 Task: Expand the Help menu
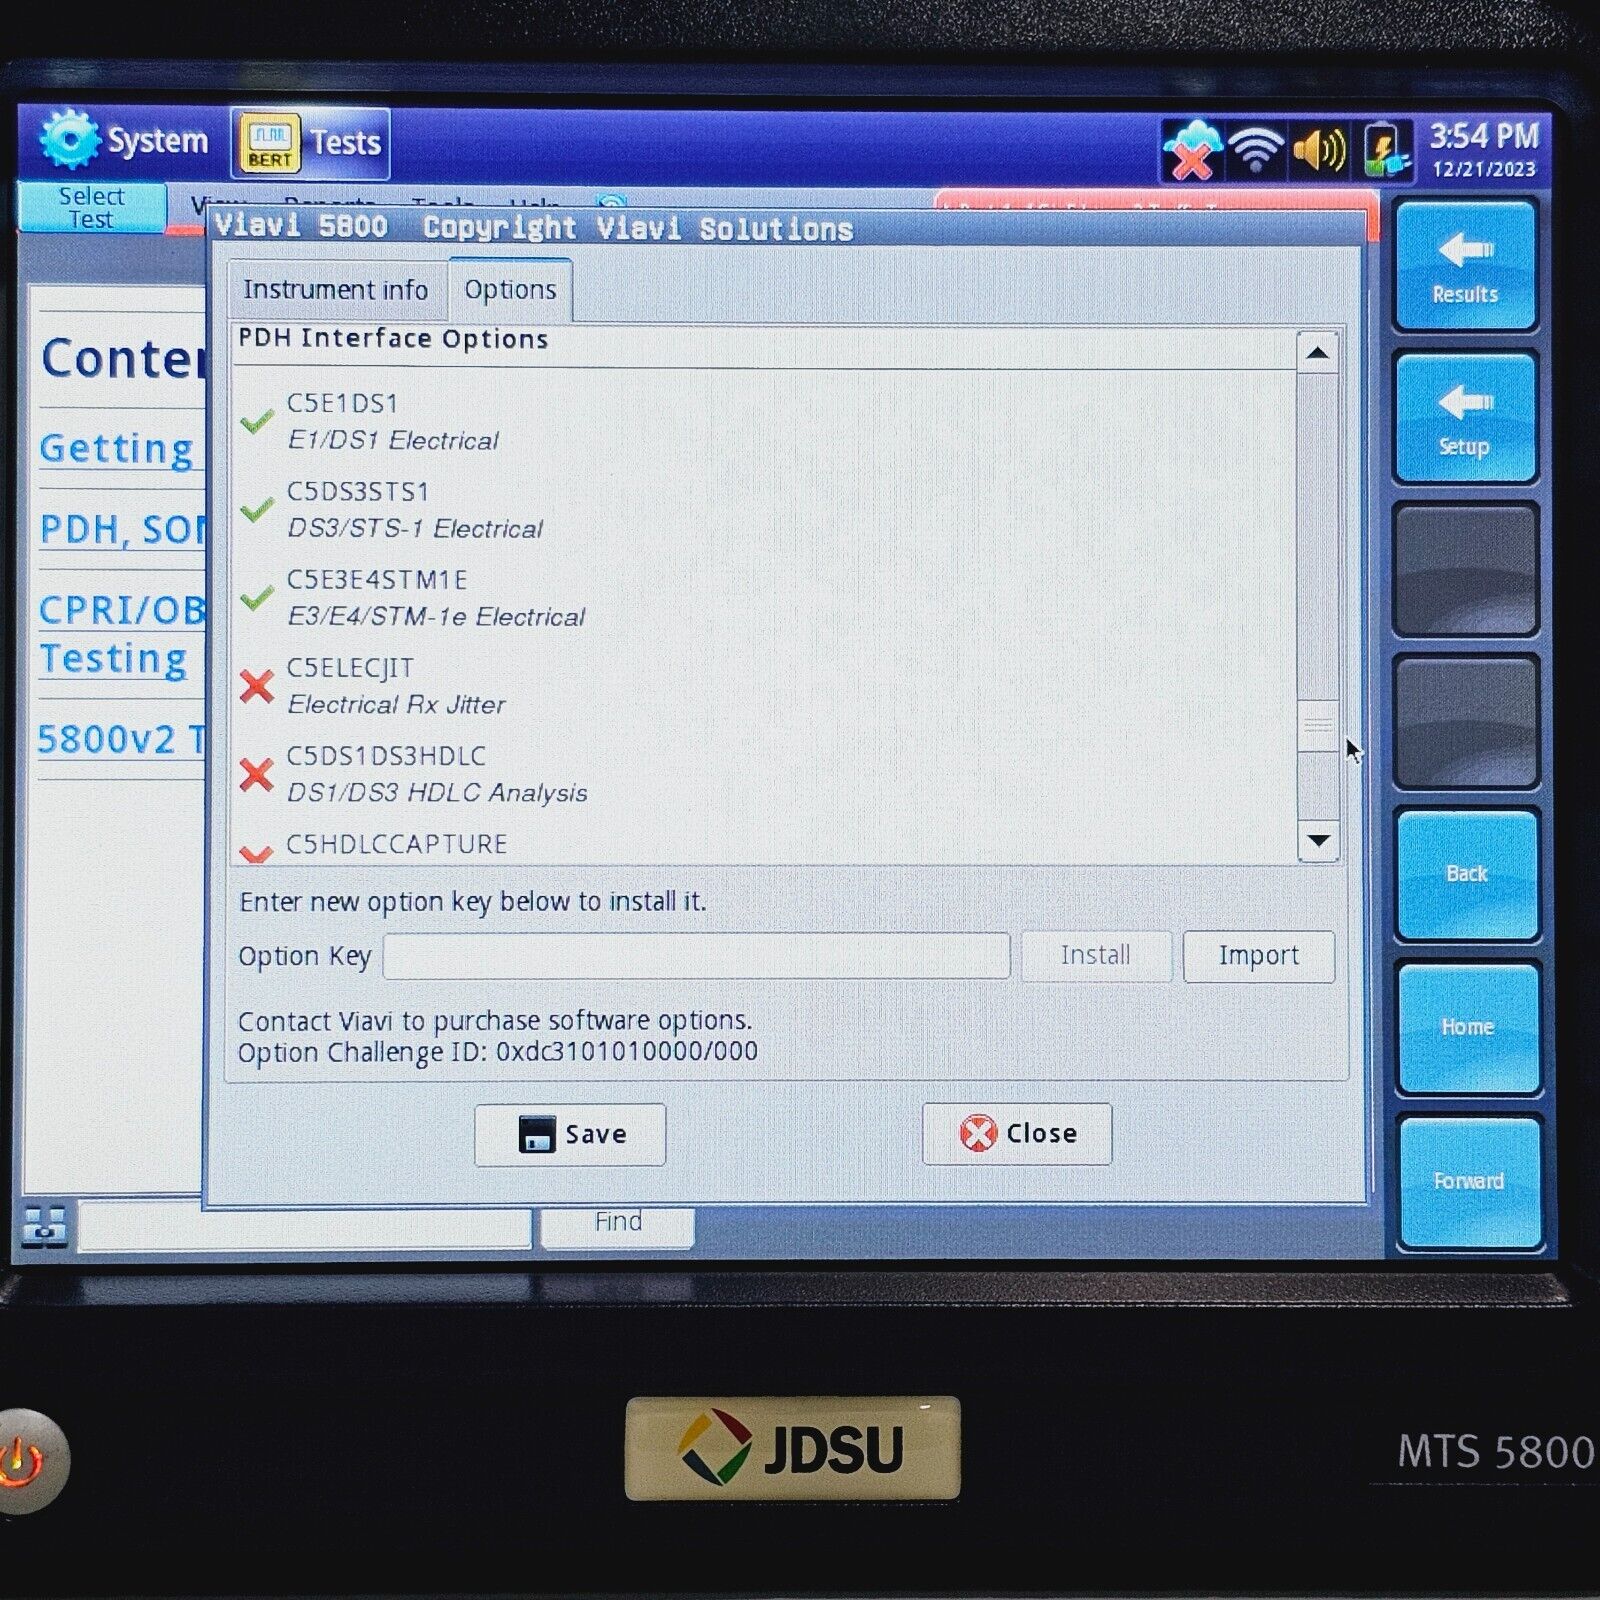click(x=533, y=204)
